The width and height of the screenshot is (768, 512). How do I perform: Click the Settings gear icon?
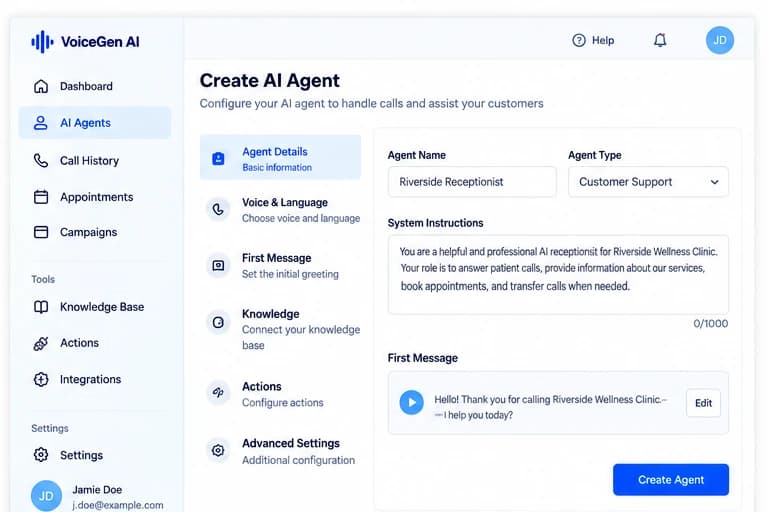point(41,455)
